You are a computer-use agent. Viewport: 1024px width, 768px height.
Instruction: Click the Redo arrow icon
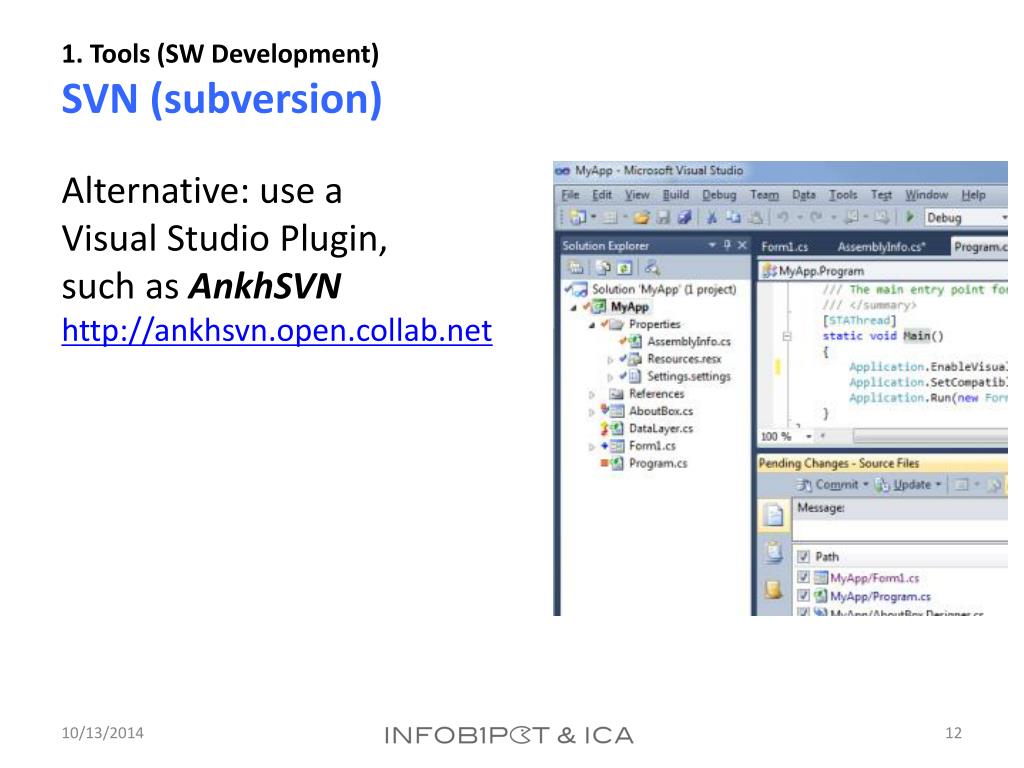pyautogui.click(x=816, y=217)
